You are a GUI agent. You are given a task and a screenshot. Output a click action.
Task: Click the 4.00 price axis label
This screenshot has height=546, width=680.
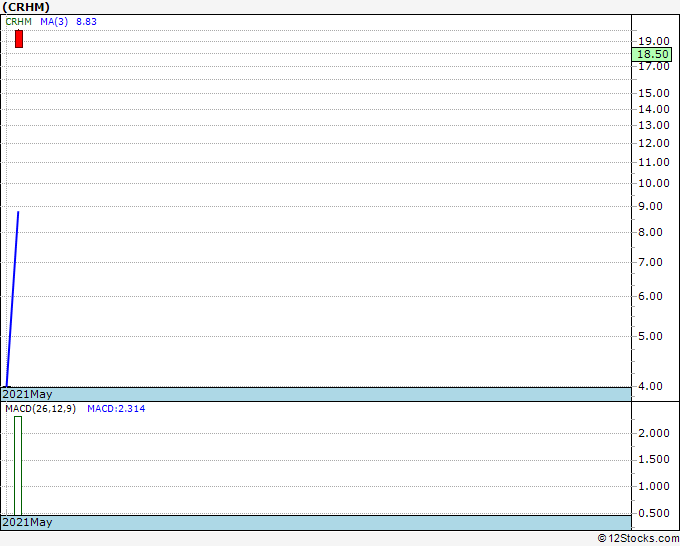(x=651, y=386)
